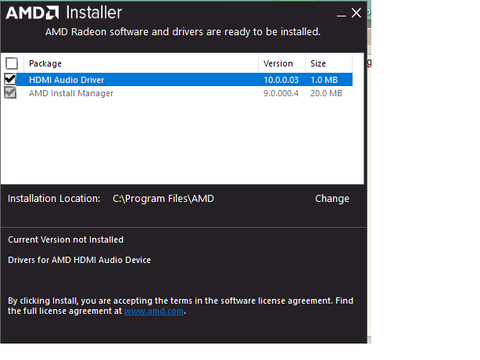Uncheck the HDMI Audio Driver checkbox

click(x=10, y=79)
